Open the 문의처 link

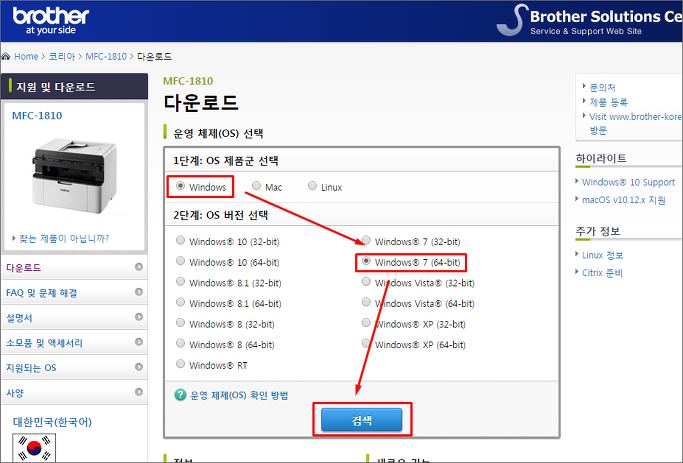coord(602,88)
